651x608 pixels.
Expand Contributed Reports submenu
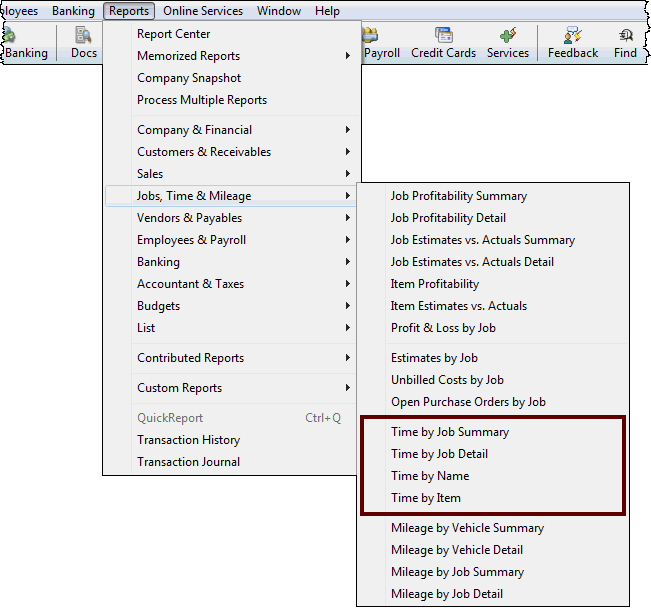point(231,358)
